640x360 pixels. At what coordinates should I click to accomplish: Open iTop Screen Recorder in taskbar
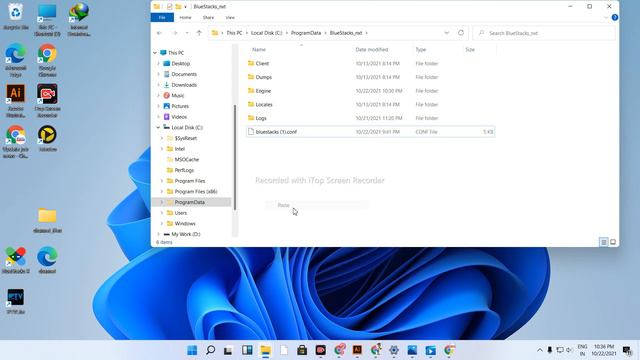point(320,350)
